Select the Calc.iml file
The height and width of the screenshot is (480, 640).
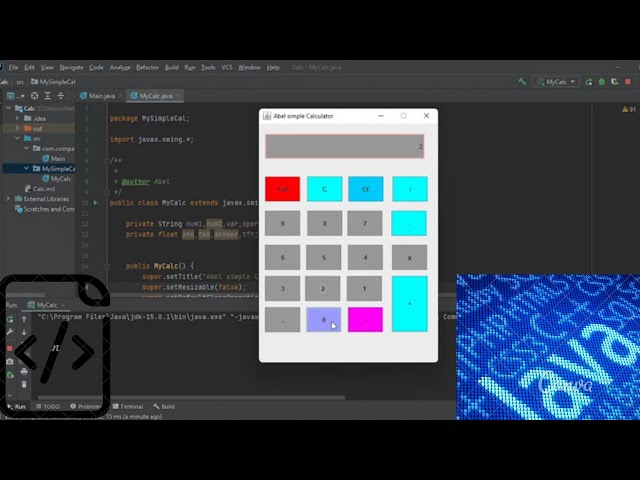(x=40, y=189)
